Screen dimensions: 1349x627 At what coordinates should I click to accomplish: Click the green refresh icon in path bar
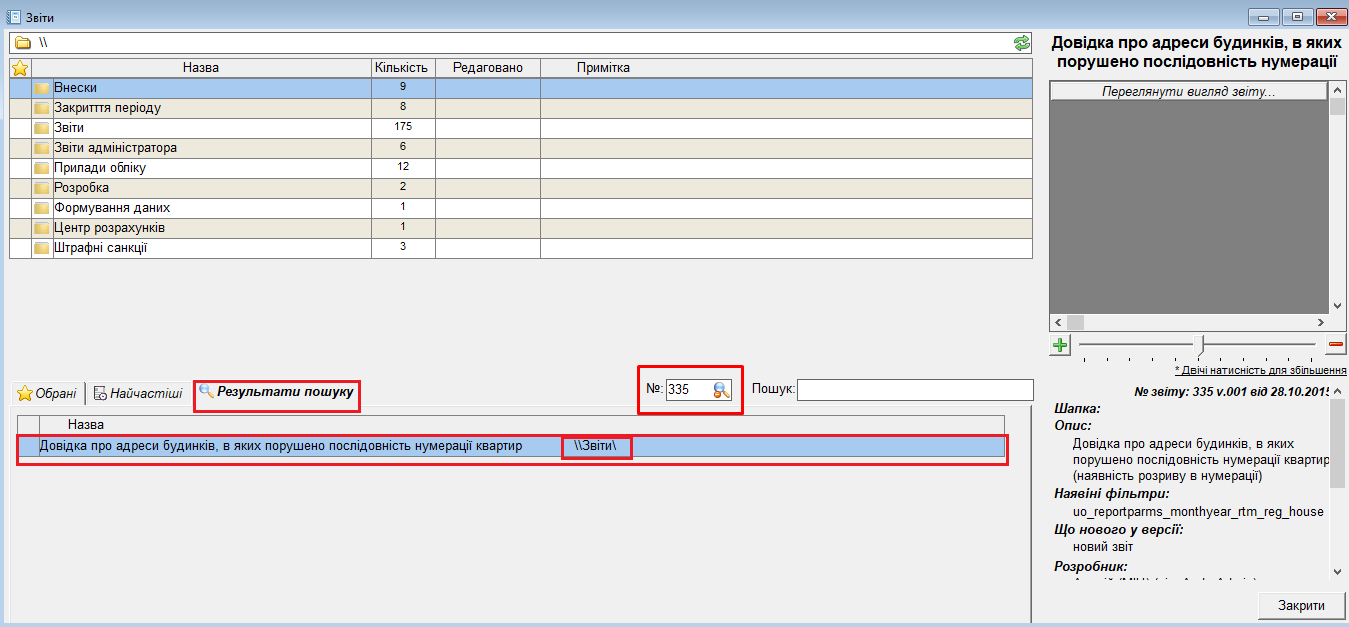coord(1021,43)
